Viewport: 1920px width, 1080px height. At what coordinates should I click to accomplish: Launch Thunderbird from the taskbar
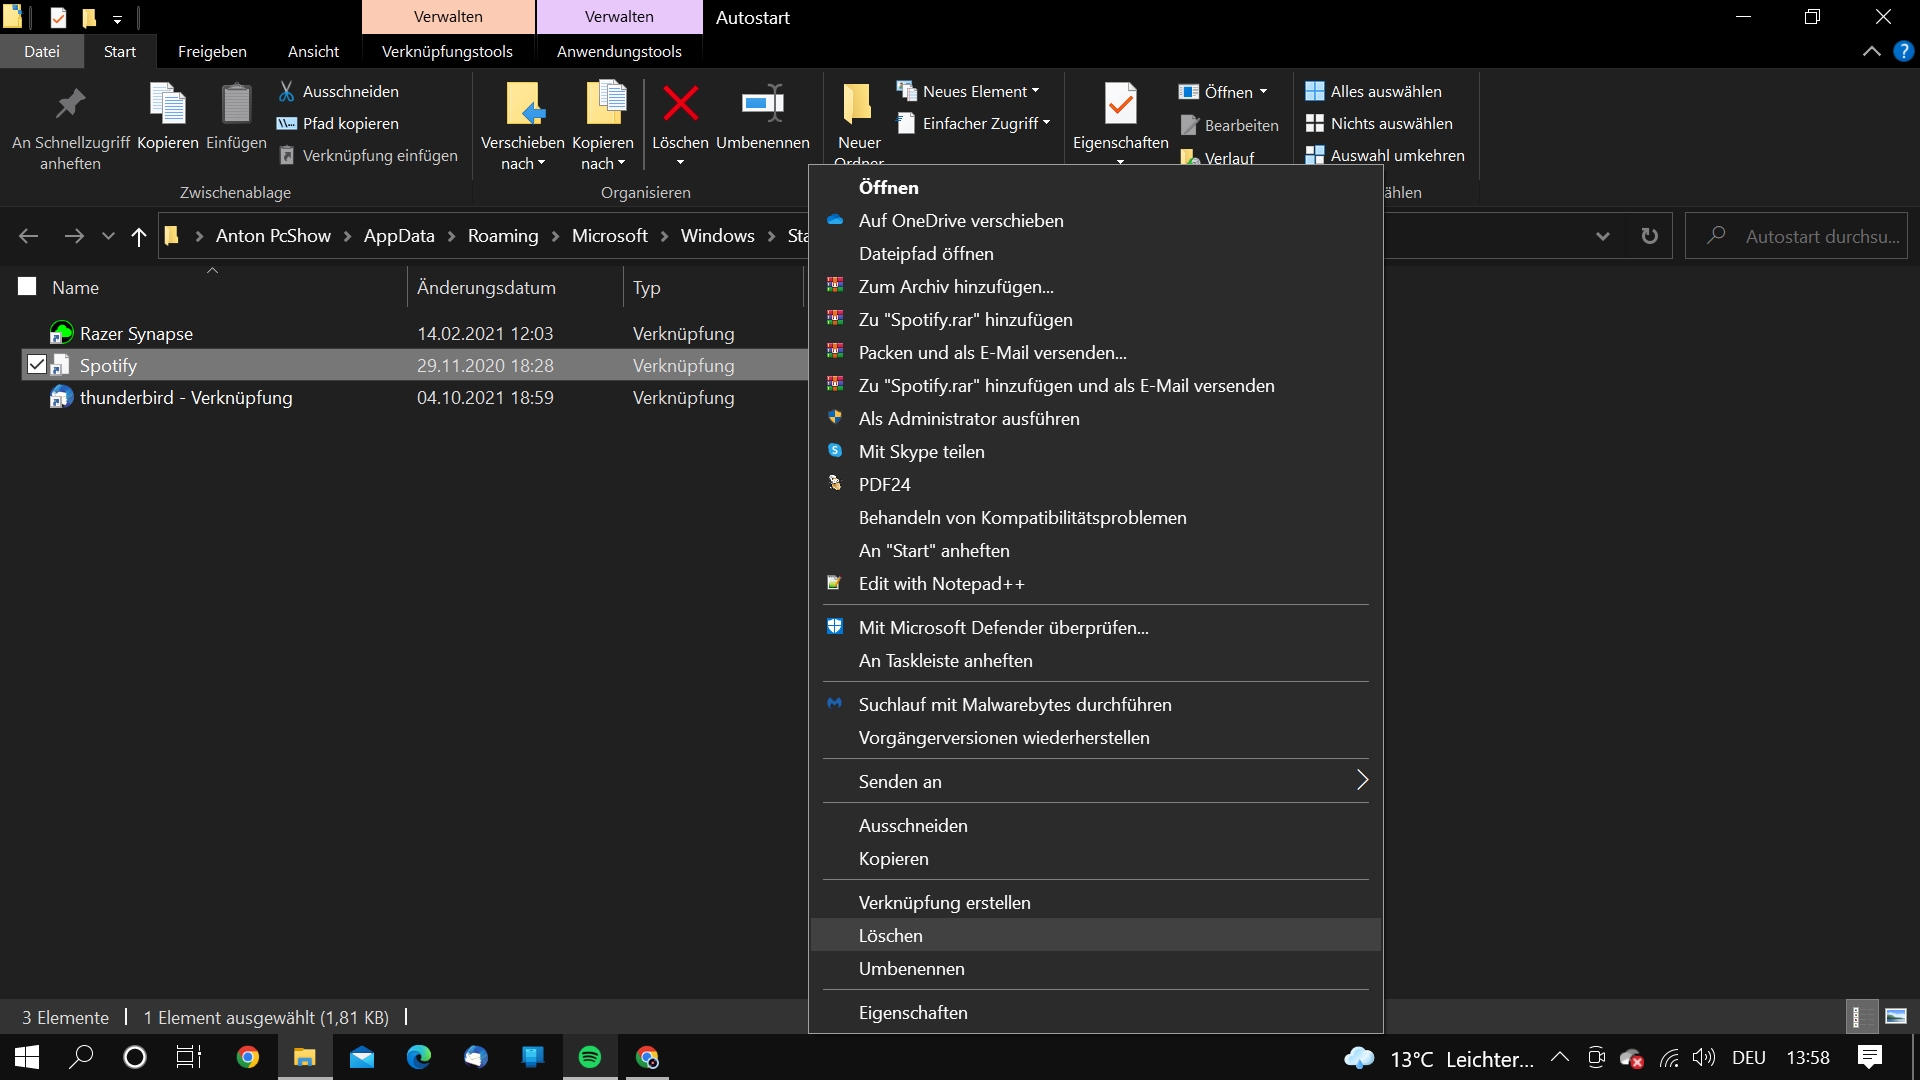[475, 1057]
